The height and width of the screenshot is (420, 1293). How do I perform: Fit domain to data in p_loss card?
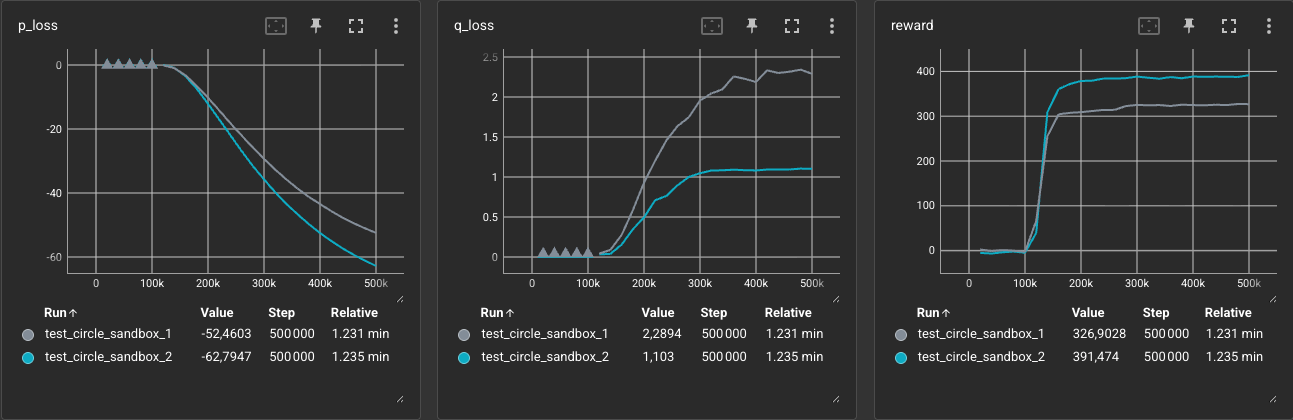coord(275,26)
